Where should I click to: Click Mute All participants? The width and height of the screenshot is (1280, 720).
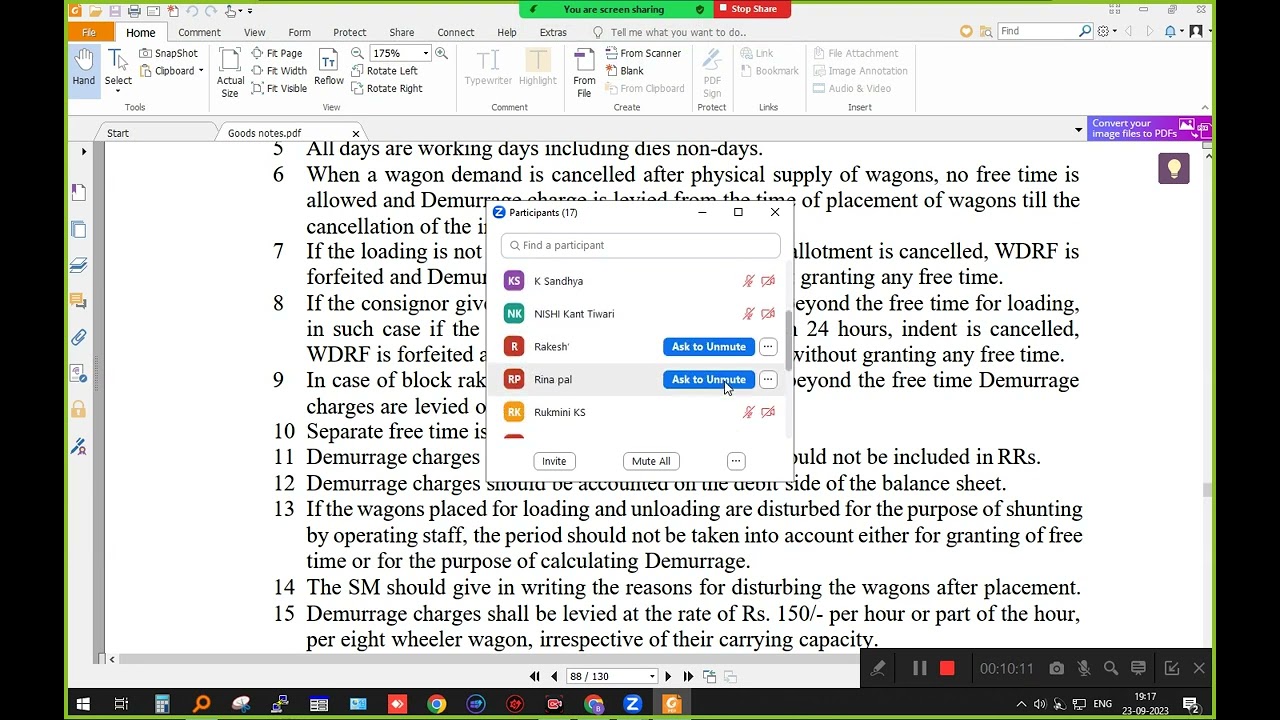tap(651, 461)
